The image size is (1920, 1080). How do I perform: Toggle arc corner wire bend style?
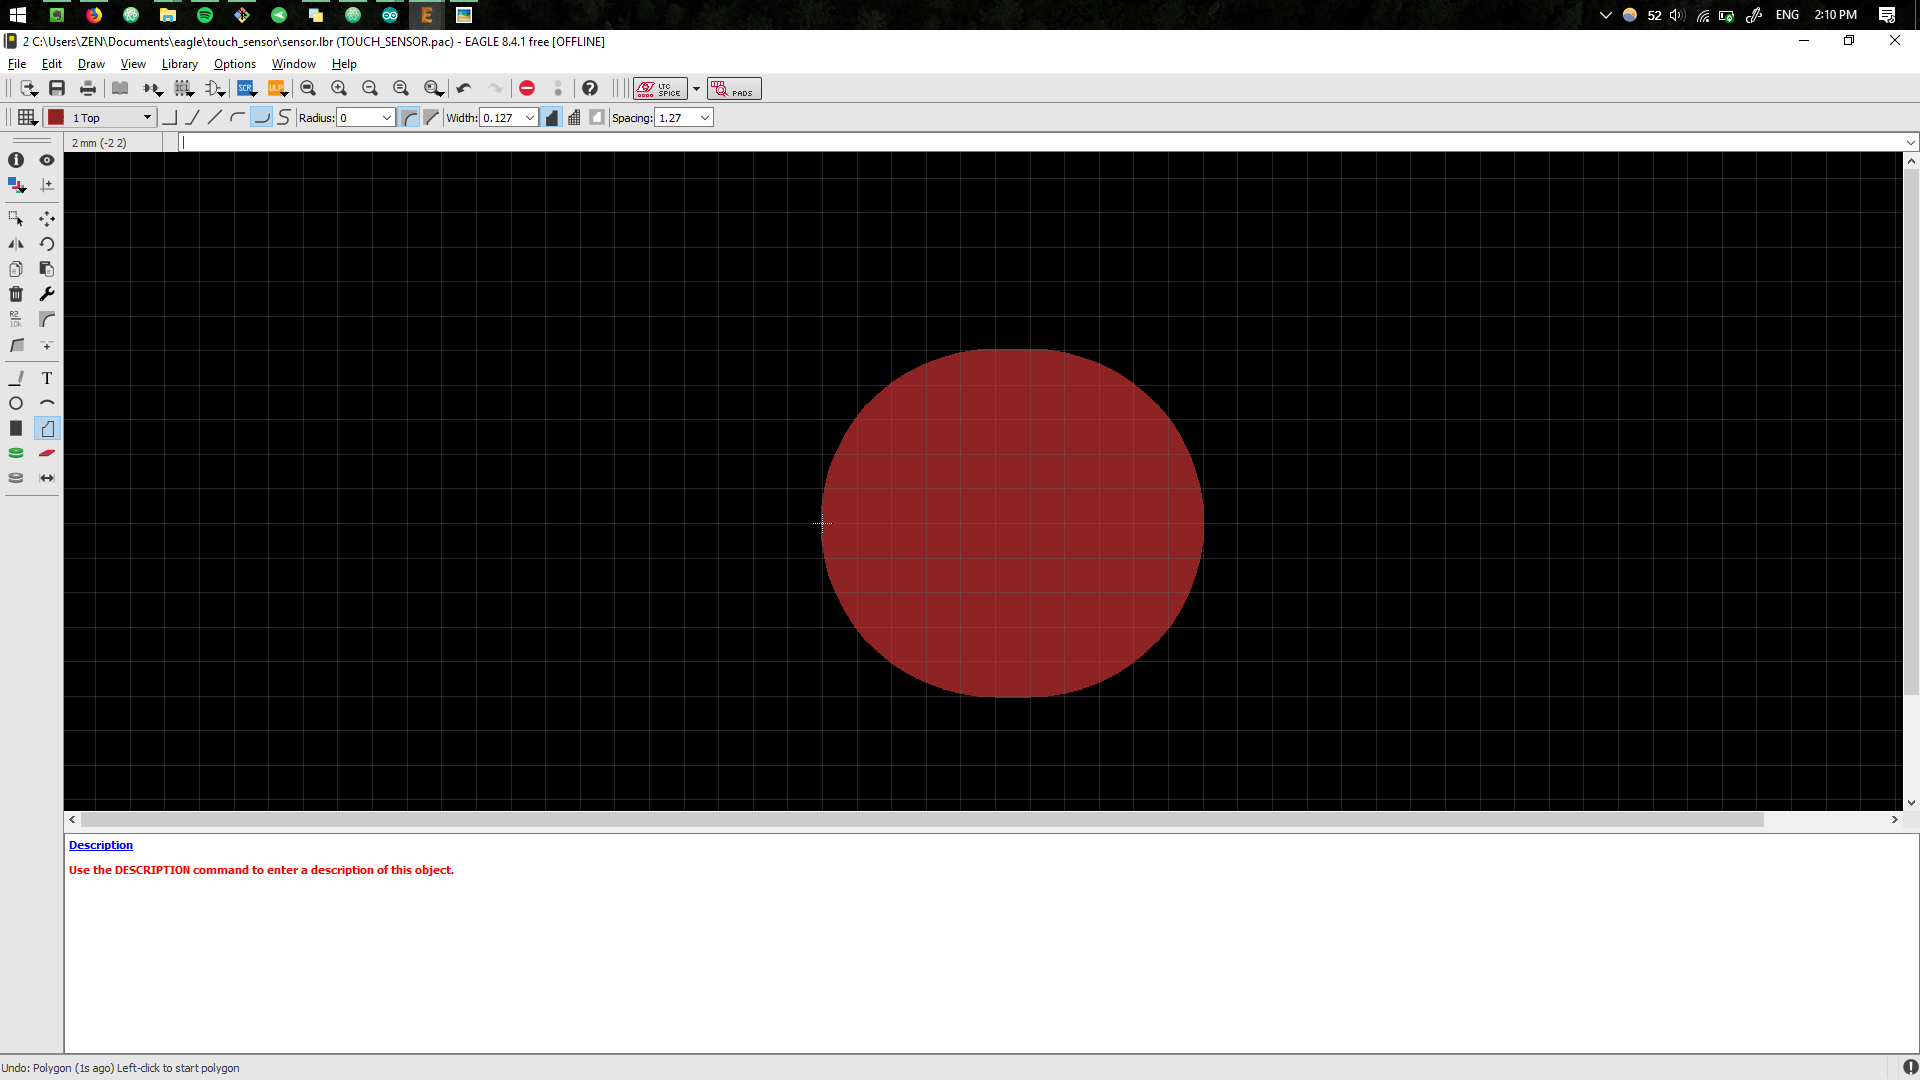(x=238, y=117)
